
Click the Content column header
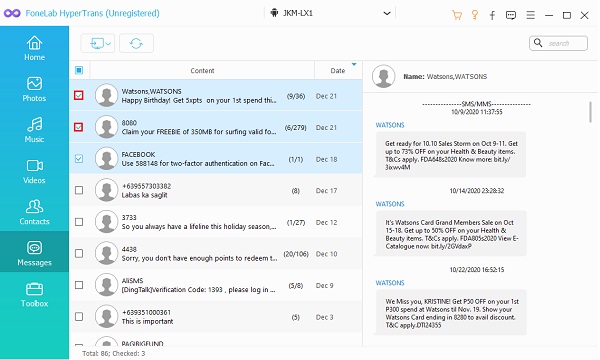[x=202, y=70]
